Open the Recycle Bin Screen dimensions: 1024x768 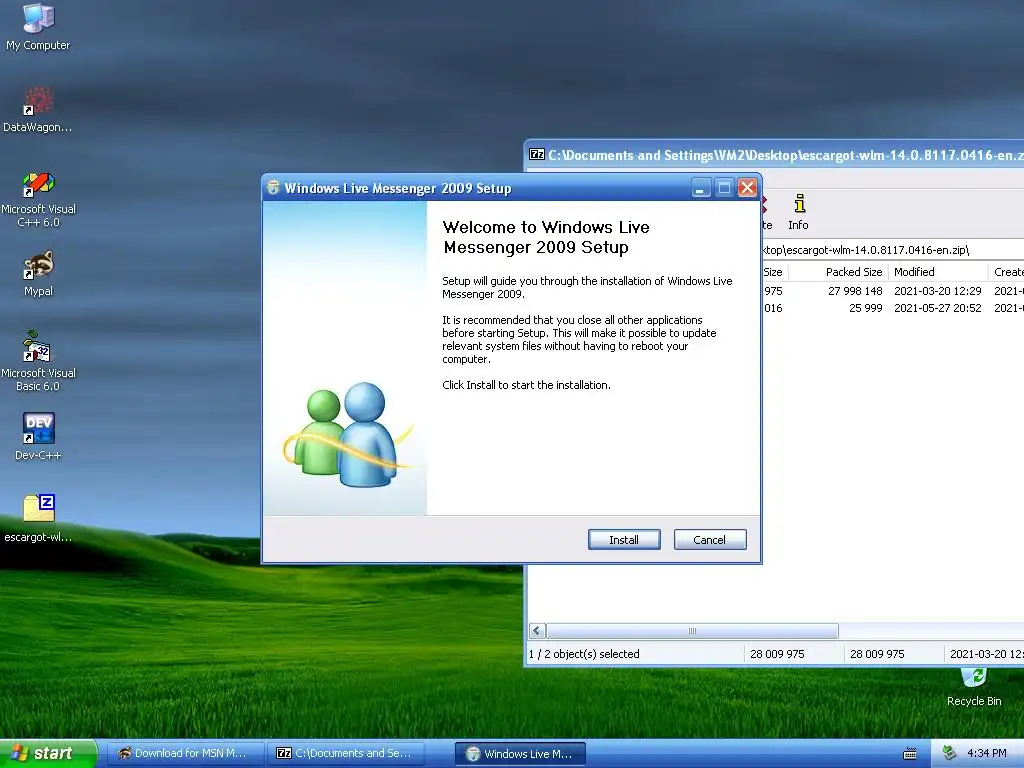(974, 687)
